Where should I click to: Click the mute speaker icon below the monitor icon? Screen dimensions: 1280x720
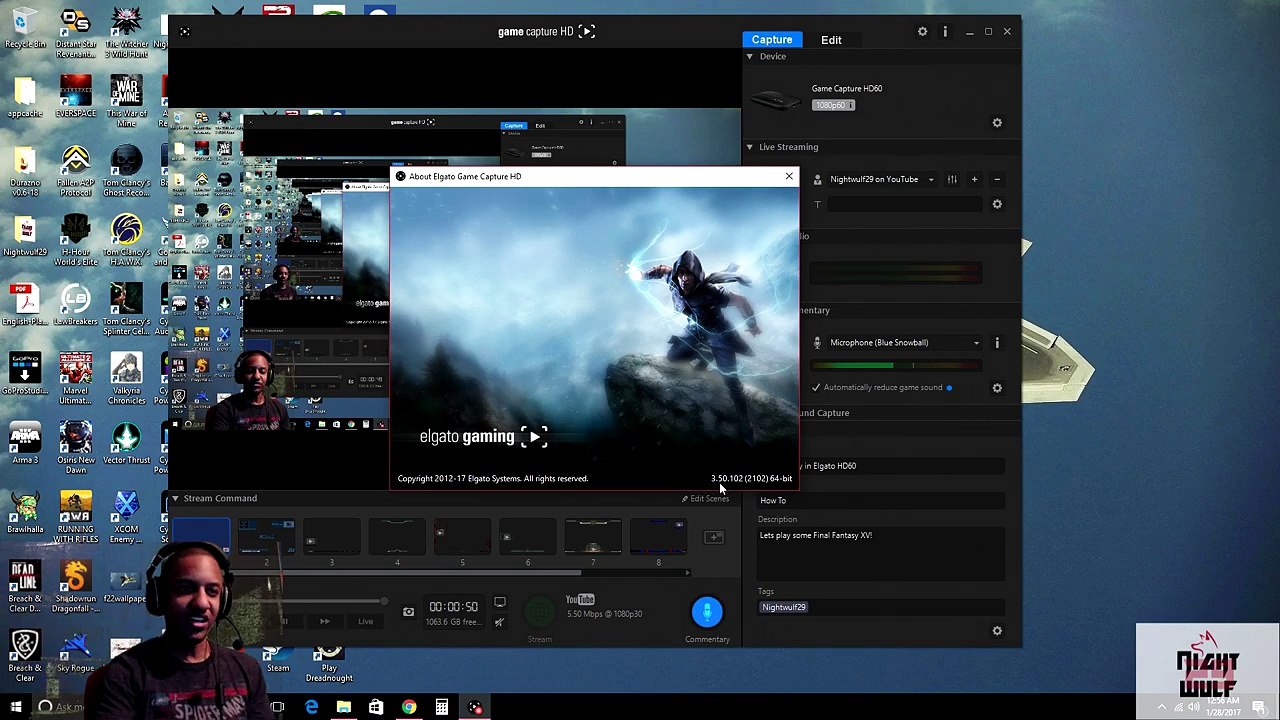click(500, 622)
